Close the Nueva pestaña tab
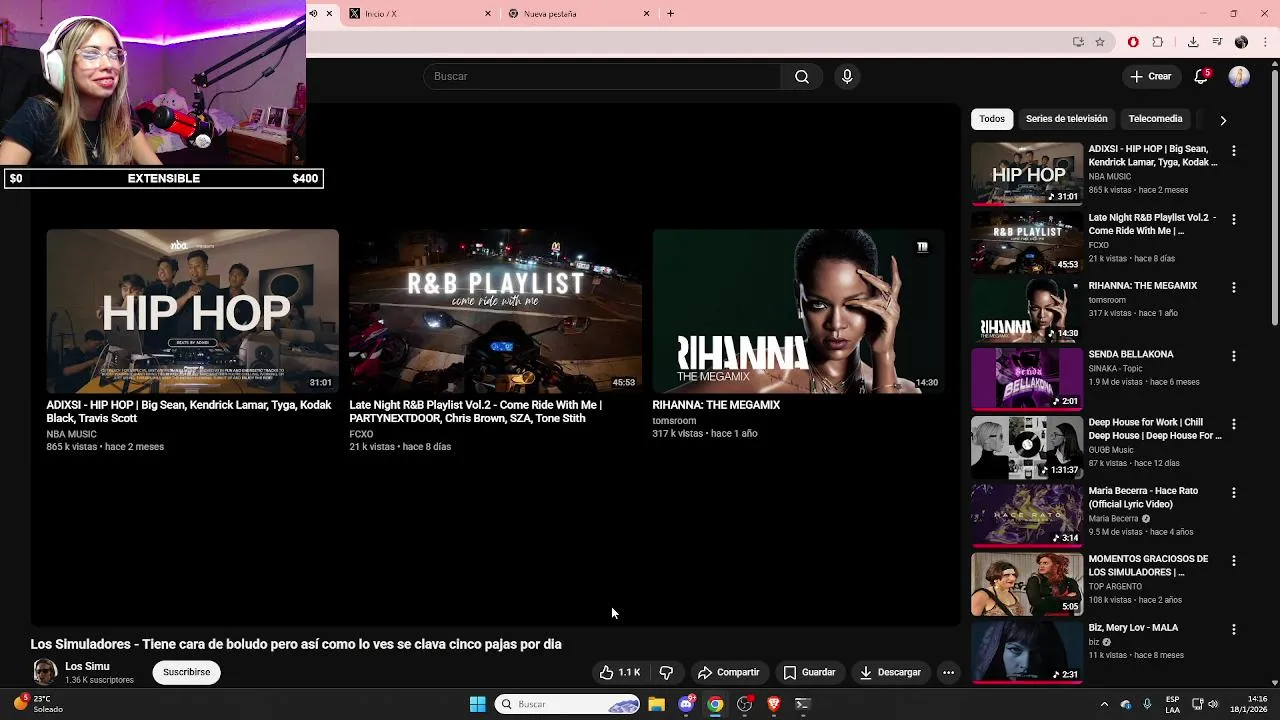The width and height of the screenshot is (1280, 720). pos(646,14)
